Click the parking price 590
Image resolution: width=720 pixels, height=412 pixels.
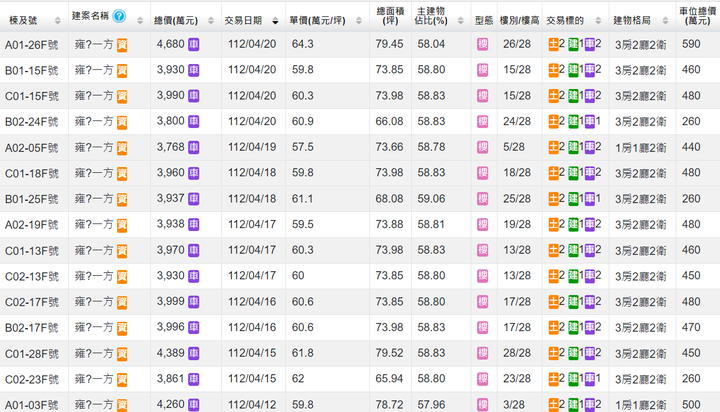691,44
